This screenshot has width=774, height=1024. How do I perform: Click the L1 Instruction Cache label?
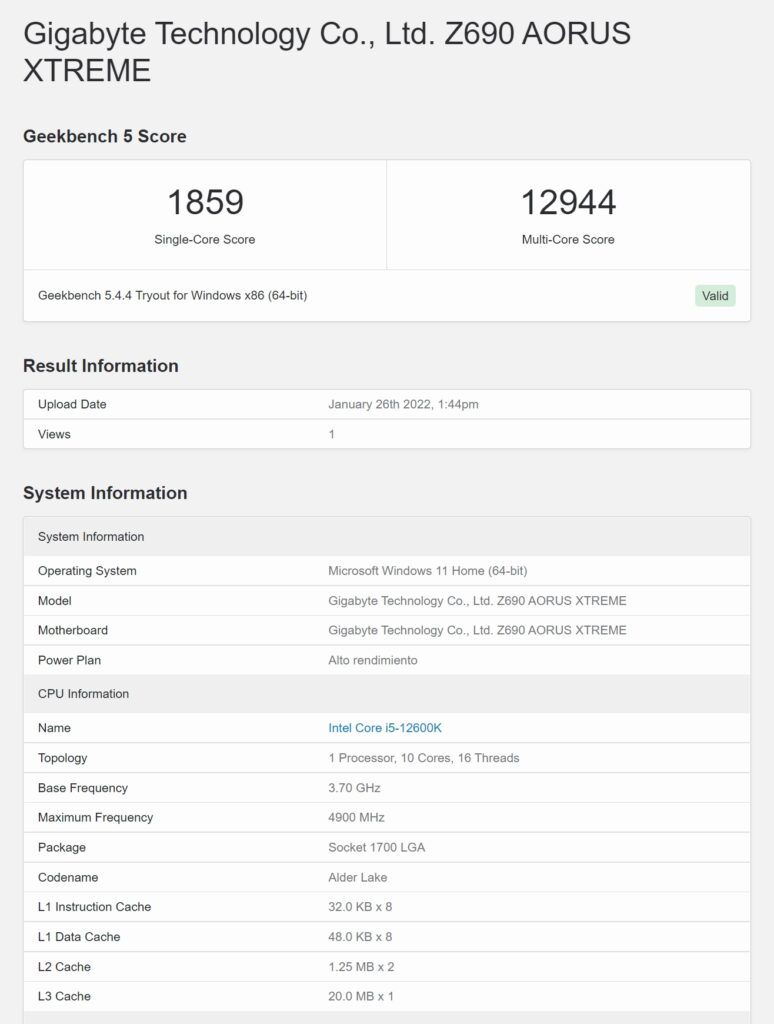pos(94,906)
